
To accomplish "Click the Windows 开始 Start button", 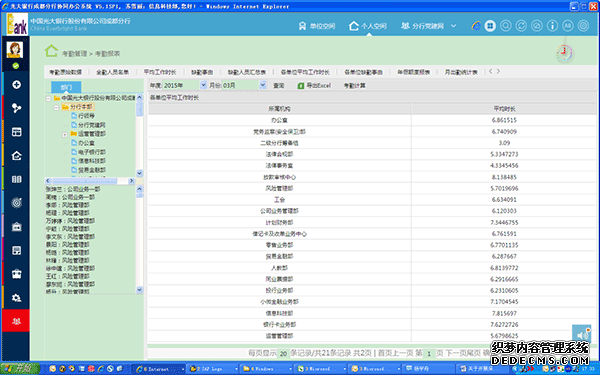I will click(20, 368).
